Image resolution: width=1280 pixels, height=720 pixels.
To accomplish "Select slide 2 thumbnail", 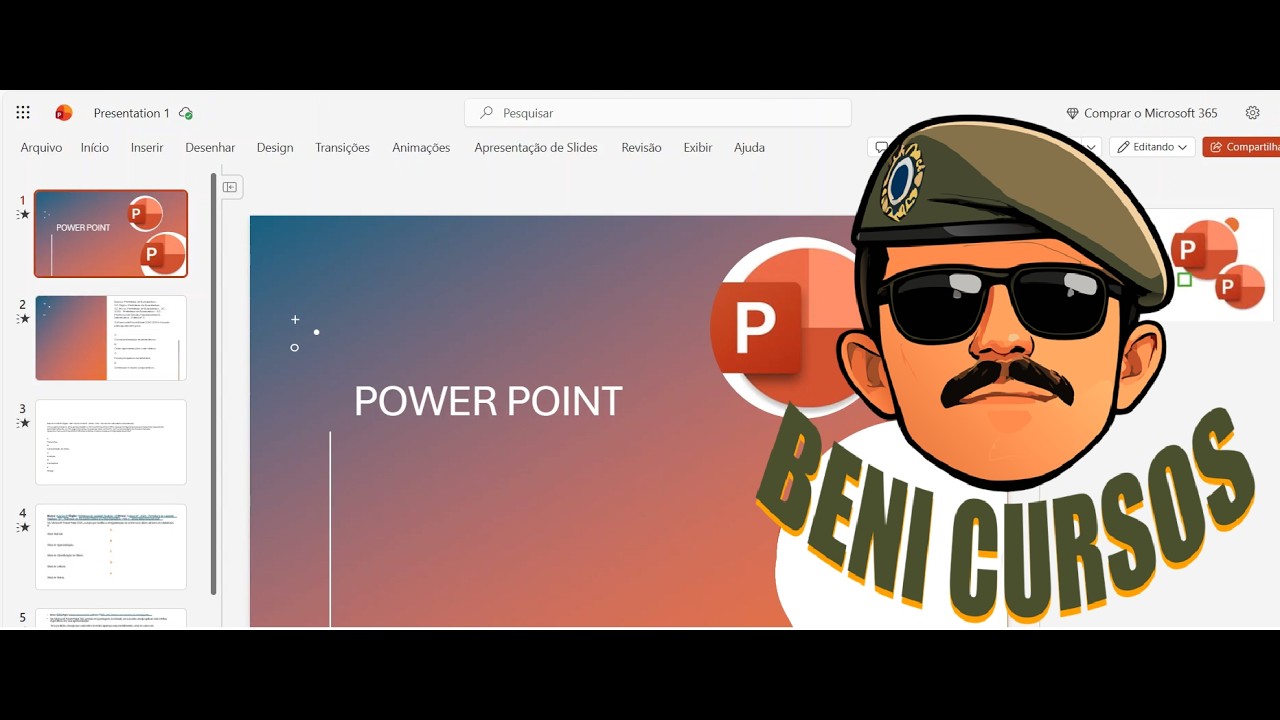I will tap(111, 338).
